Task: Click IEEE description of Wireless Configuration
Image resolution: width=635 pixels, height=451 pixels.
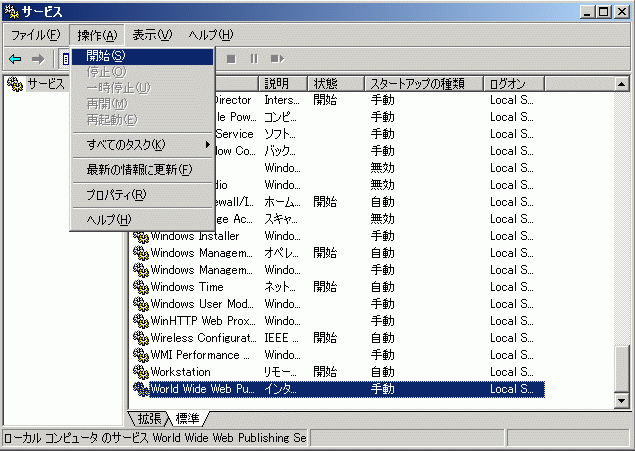Action: (281, 338)
